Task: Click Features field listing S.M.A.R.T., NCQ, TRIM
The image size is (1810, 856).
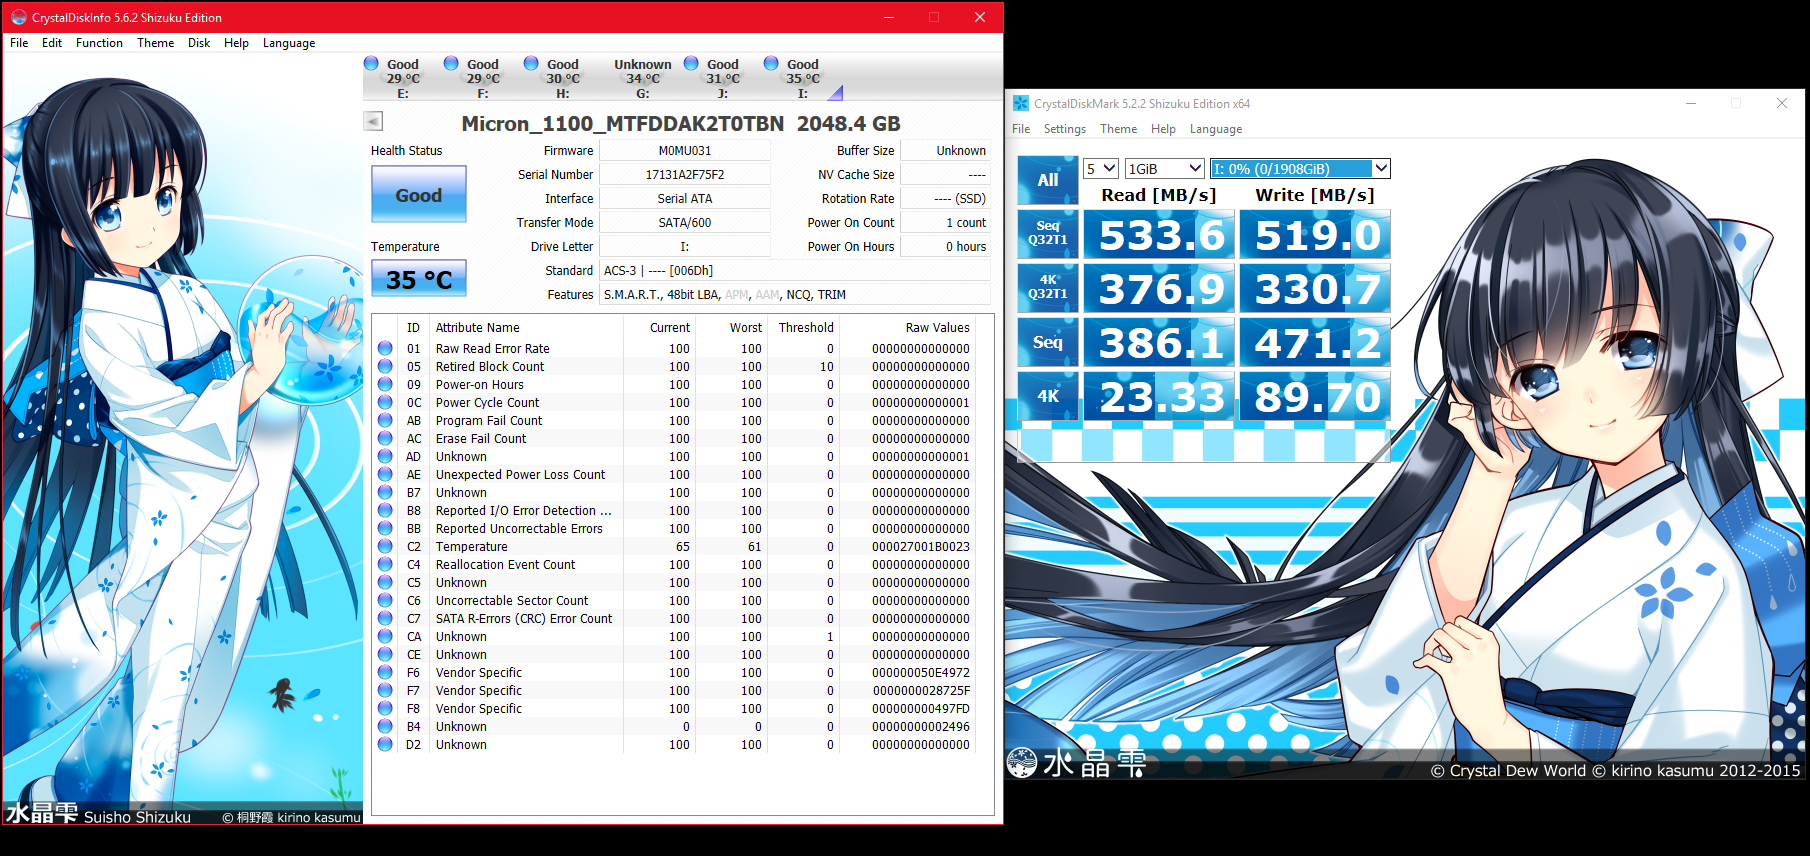Action: [795, 295]
